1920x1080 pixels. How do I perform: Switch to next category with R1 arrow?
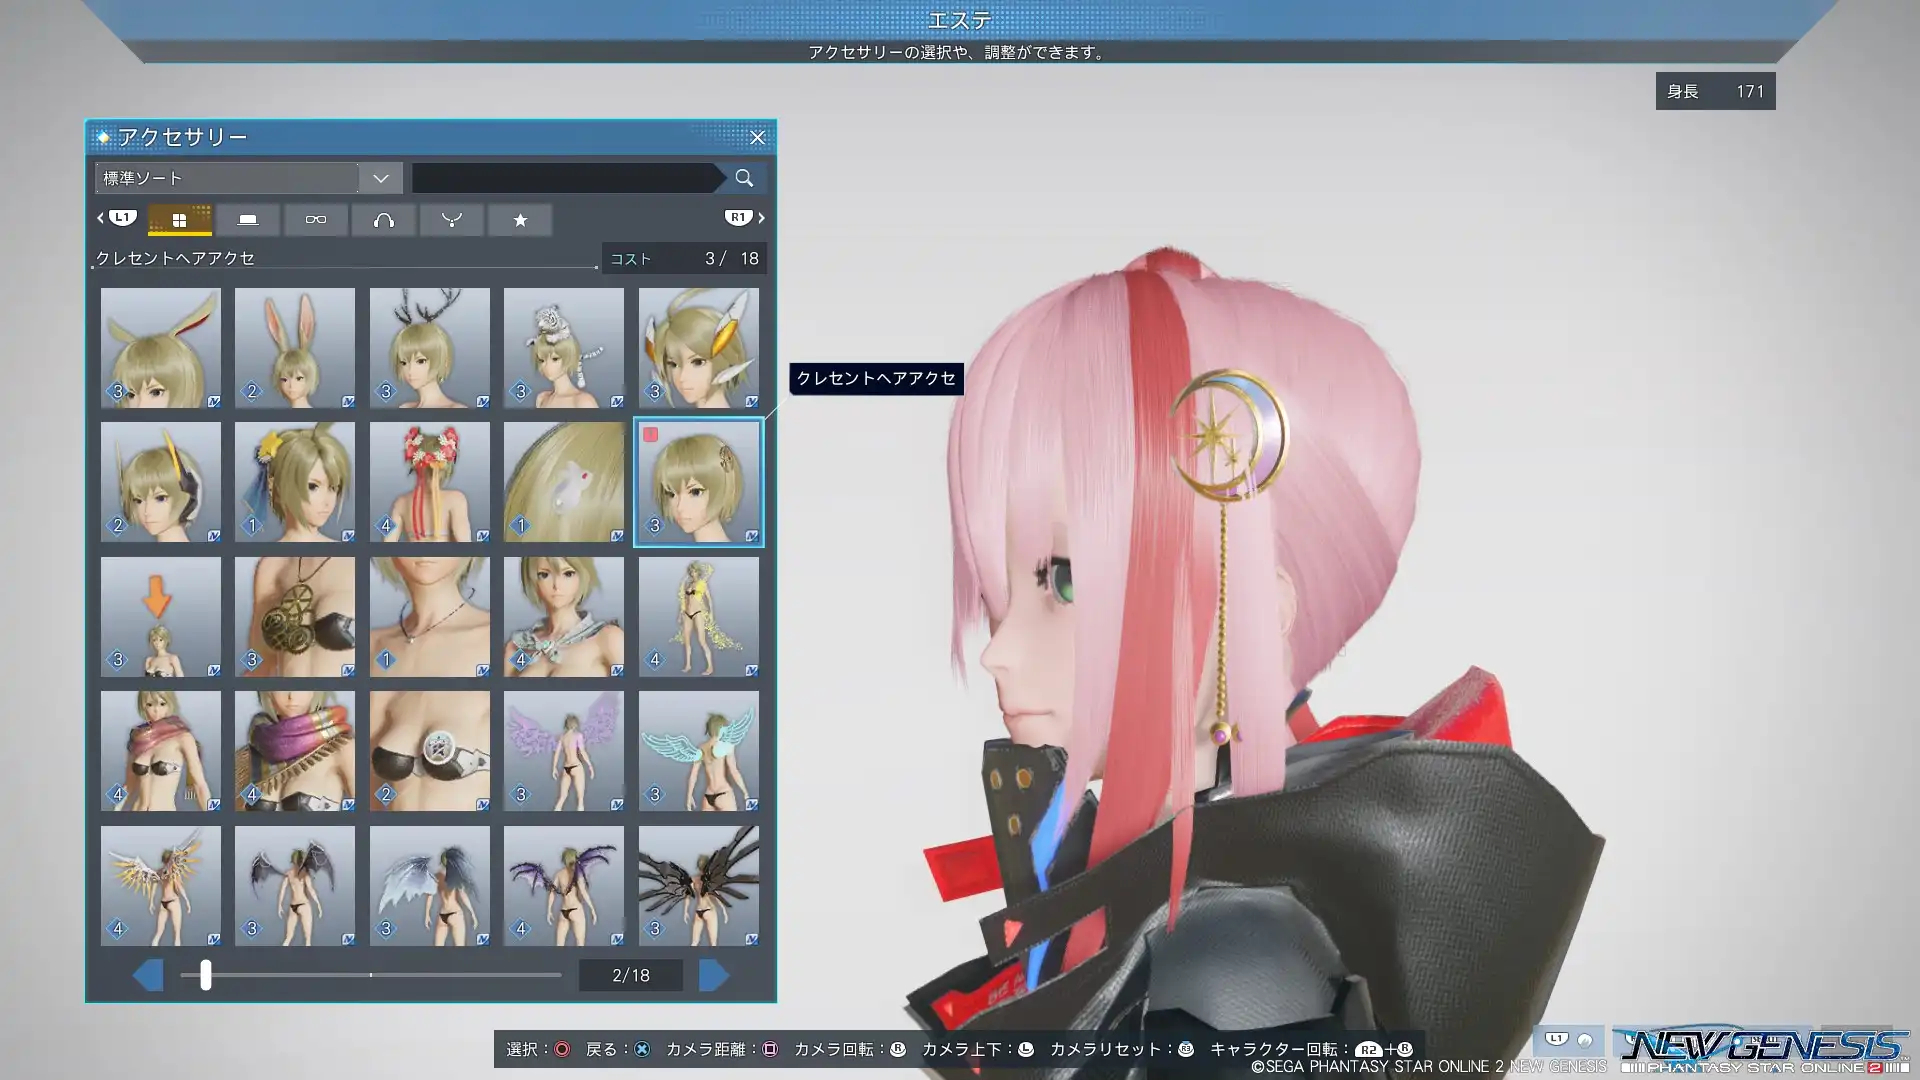pyautogui.click(x=745, y=218)
